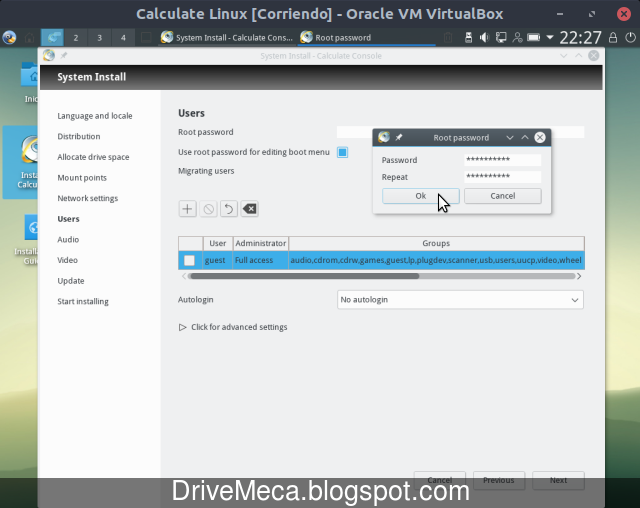Select the guest user cell
The height and width of the screenshot is (508, 640).
[x=218, y=260]
